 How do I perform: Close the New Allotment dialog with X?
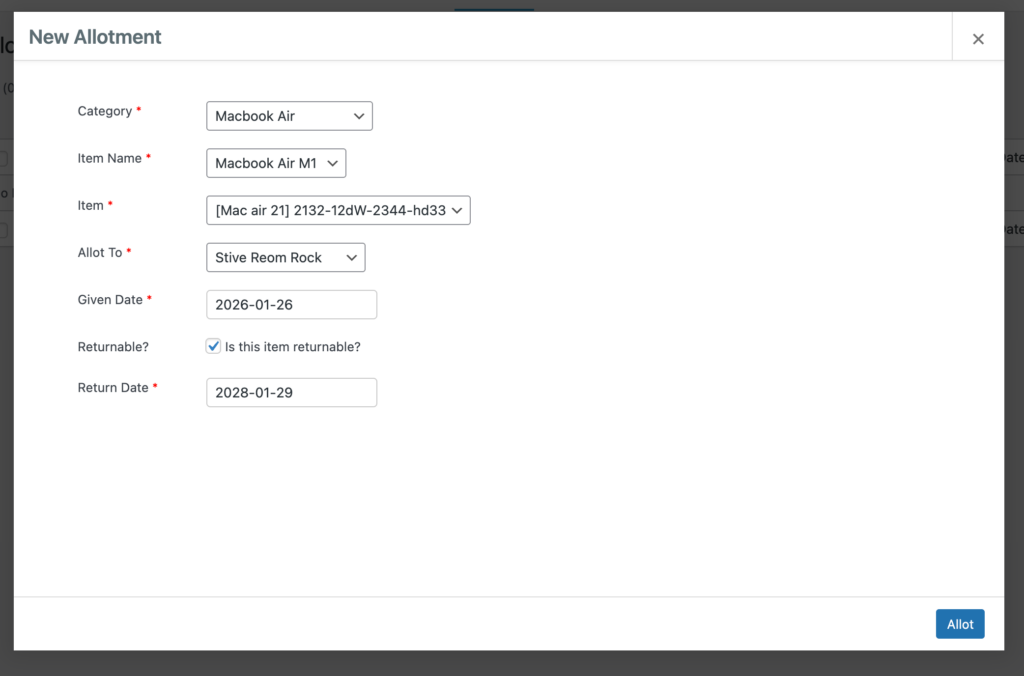click(978, 39)
